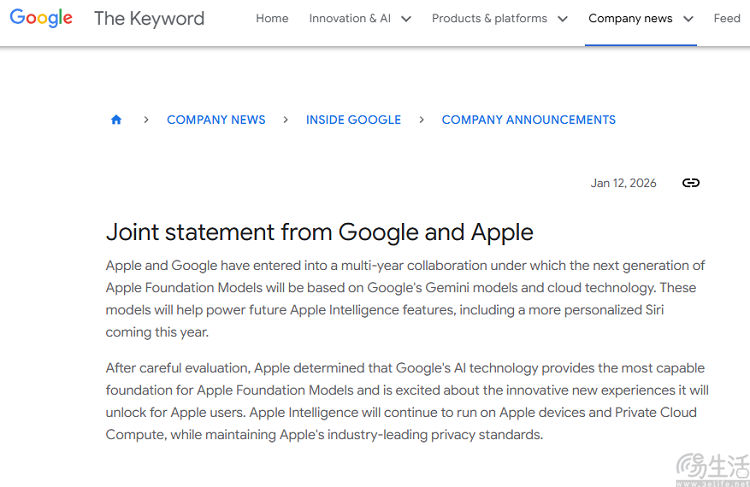The image size is (750, 487).
Task: Expand the Company news dropdown arrow
Action: 688,19
